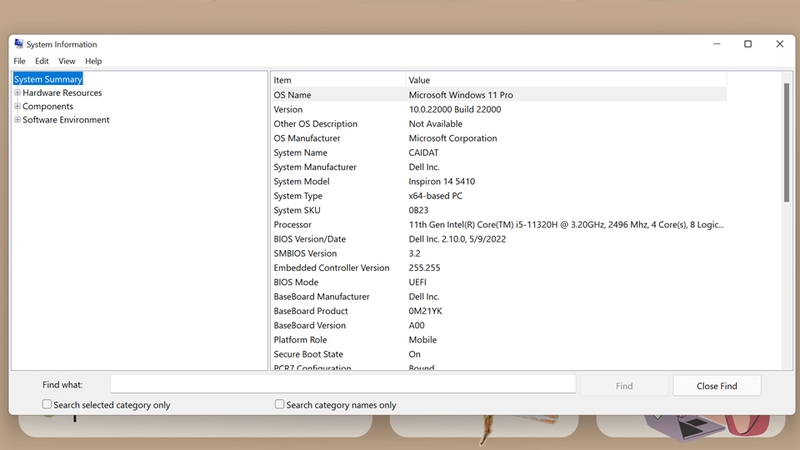Image resolution: width=800 pixels, height=450 pixels.
Task: Click the x64-based PC value
Action: tap(435, 196)
